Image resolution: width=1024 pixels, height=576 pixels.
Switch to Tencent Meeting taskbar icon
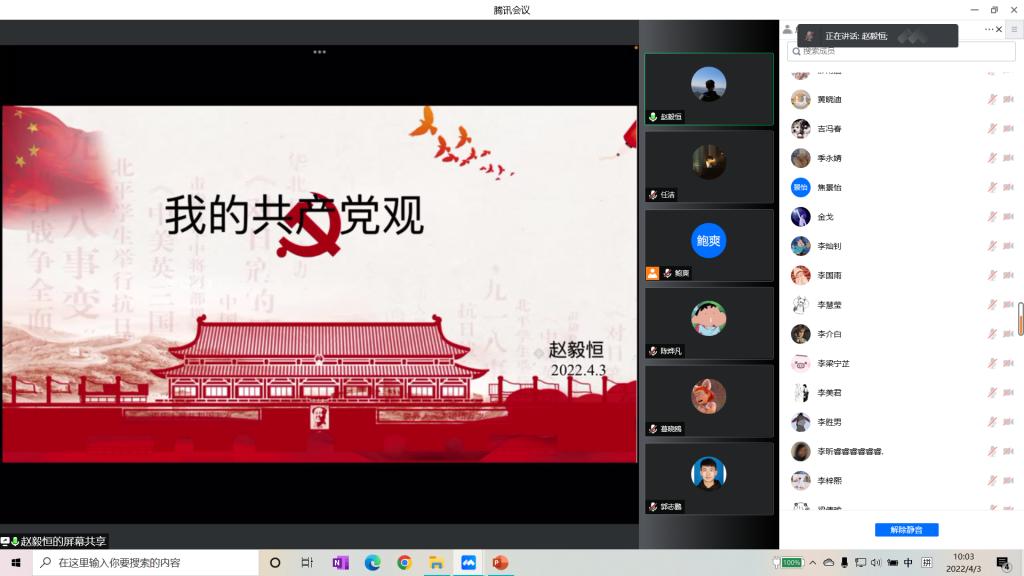tap(468, 562)
